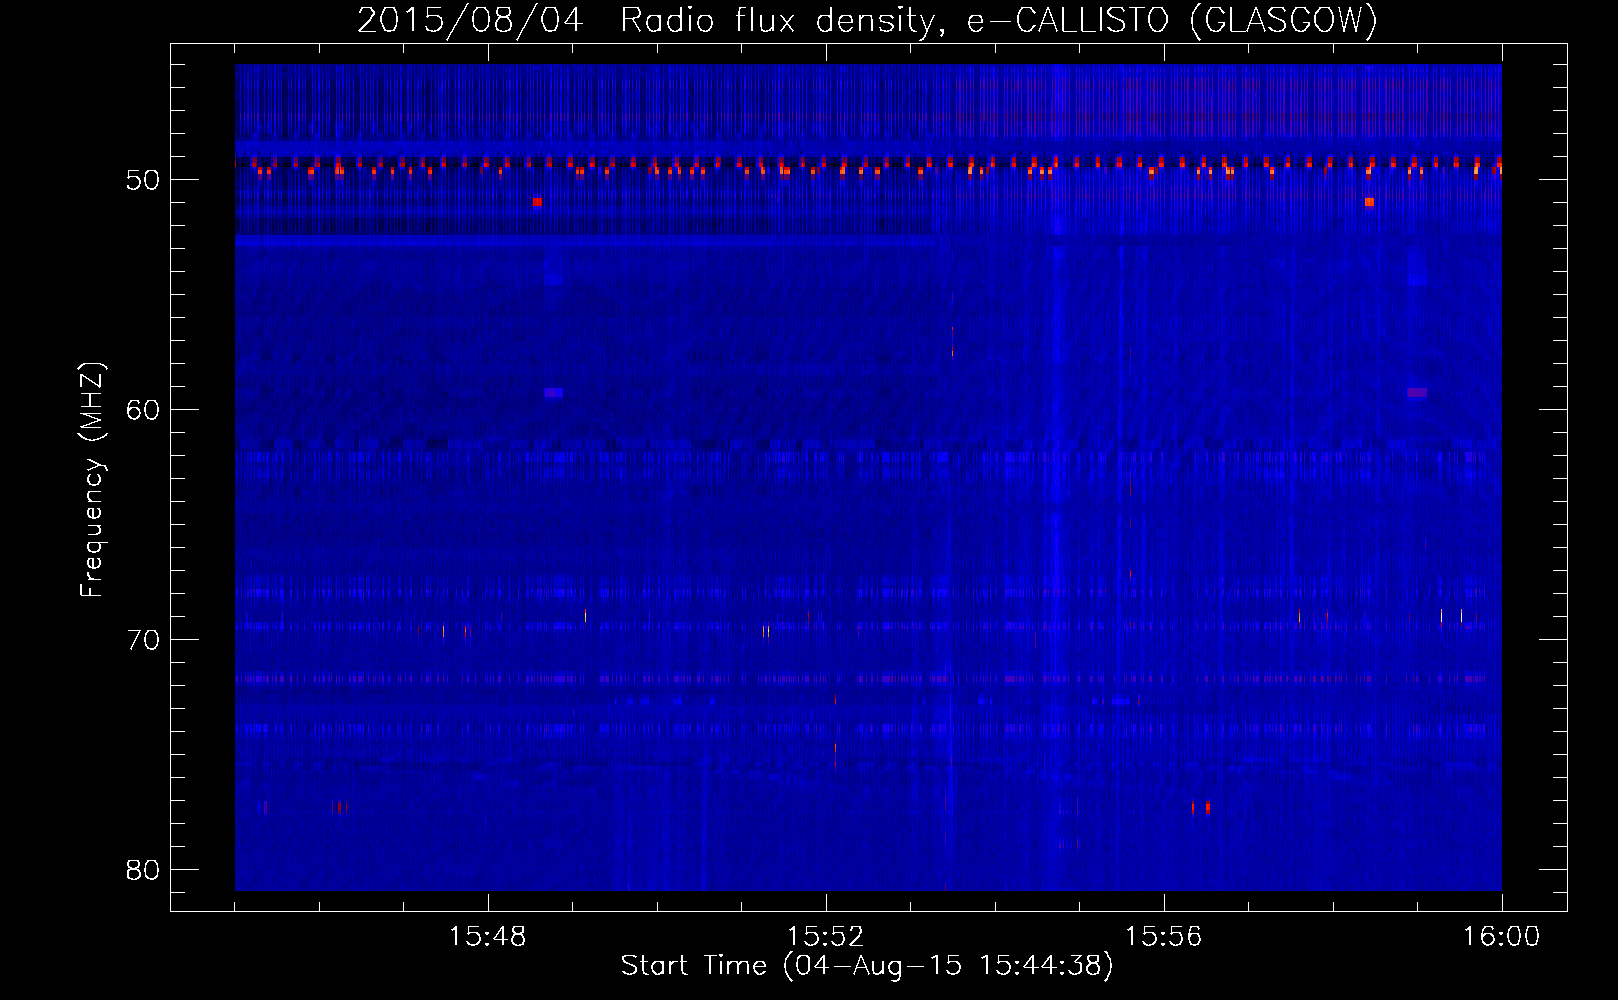Click the 60 frequency tick label
Screen dimensions: 1618x1000
pyautogui.click(x=144, y=410)
